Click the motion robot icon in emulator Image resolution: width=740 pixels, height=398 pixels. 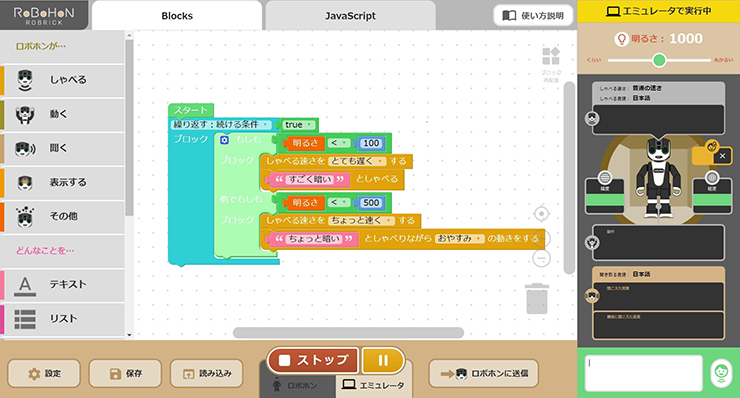[592, 242]
